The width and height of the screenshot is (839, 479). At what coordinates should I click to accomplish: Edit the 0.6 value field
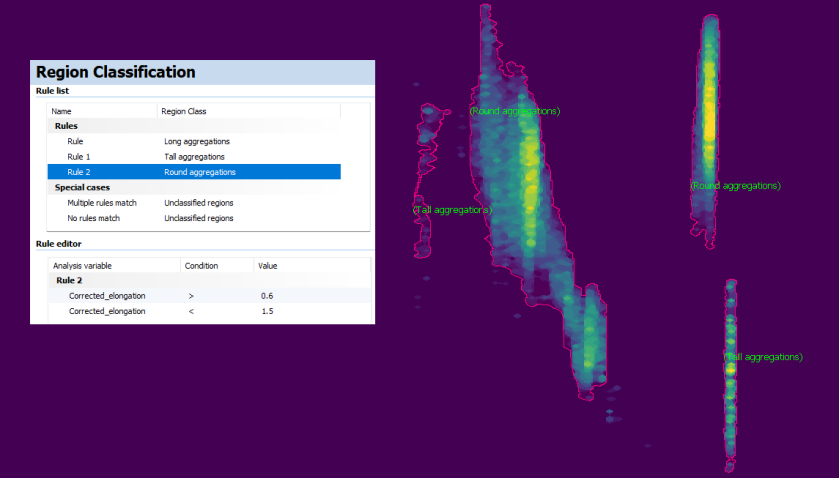[x=267, y=296]
